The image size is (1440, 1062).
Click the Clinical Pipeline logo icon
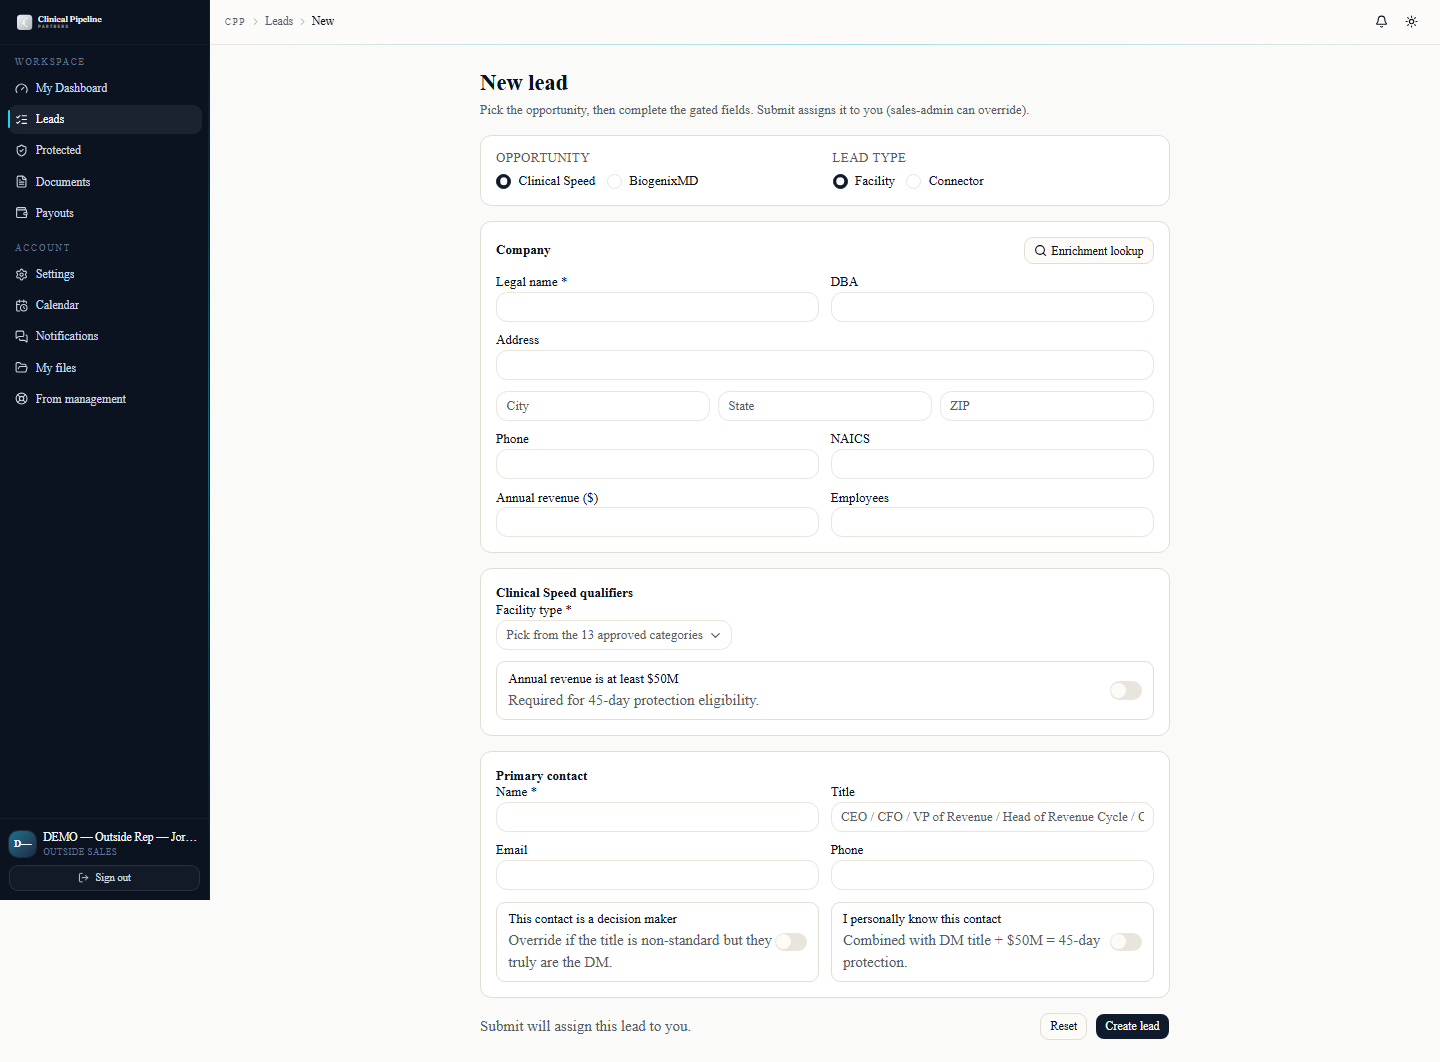click(24, 21)
